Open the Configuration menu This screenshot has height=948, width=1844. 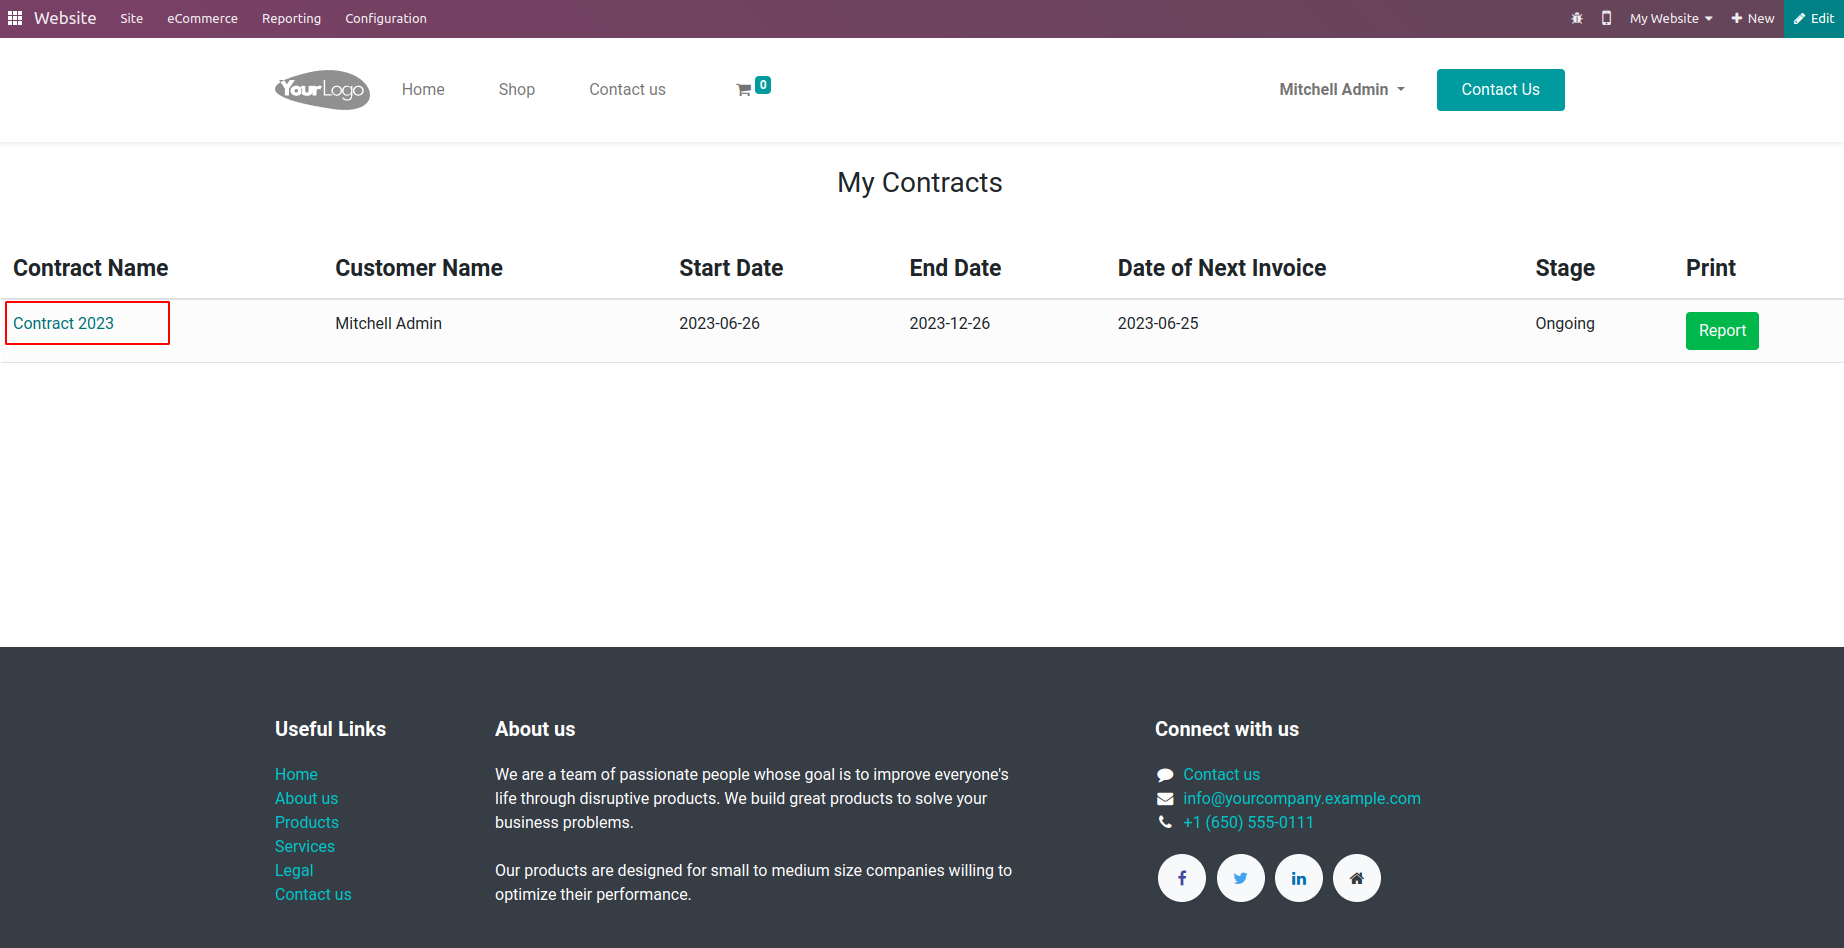[385, 19]
